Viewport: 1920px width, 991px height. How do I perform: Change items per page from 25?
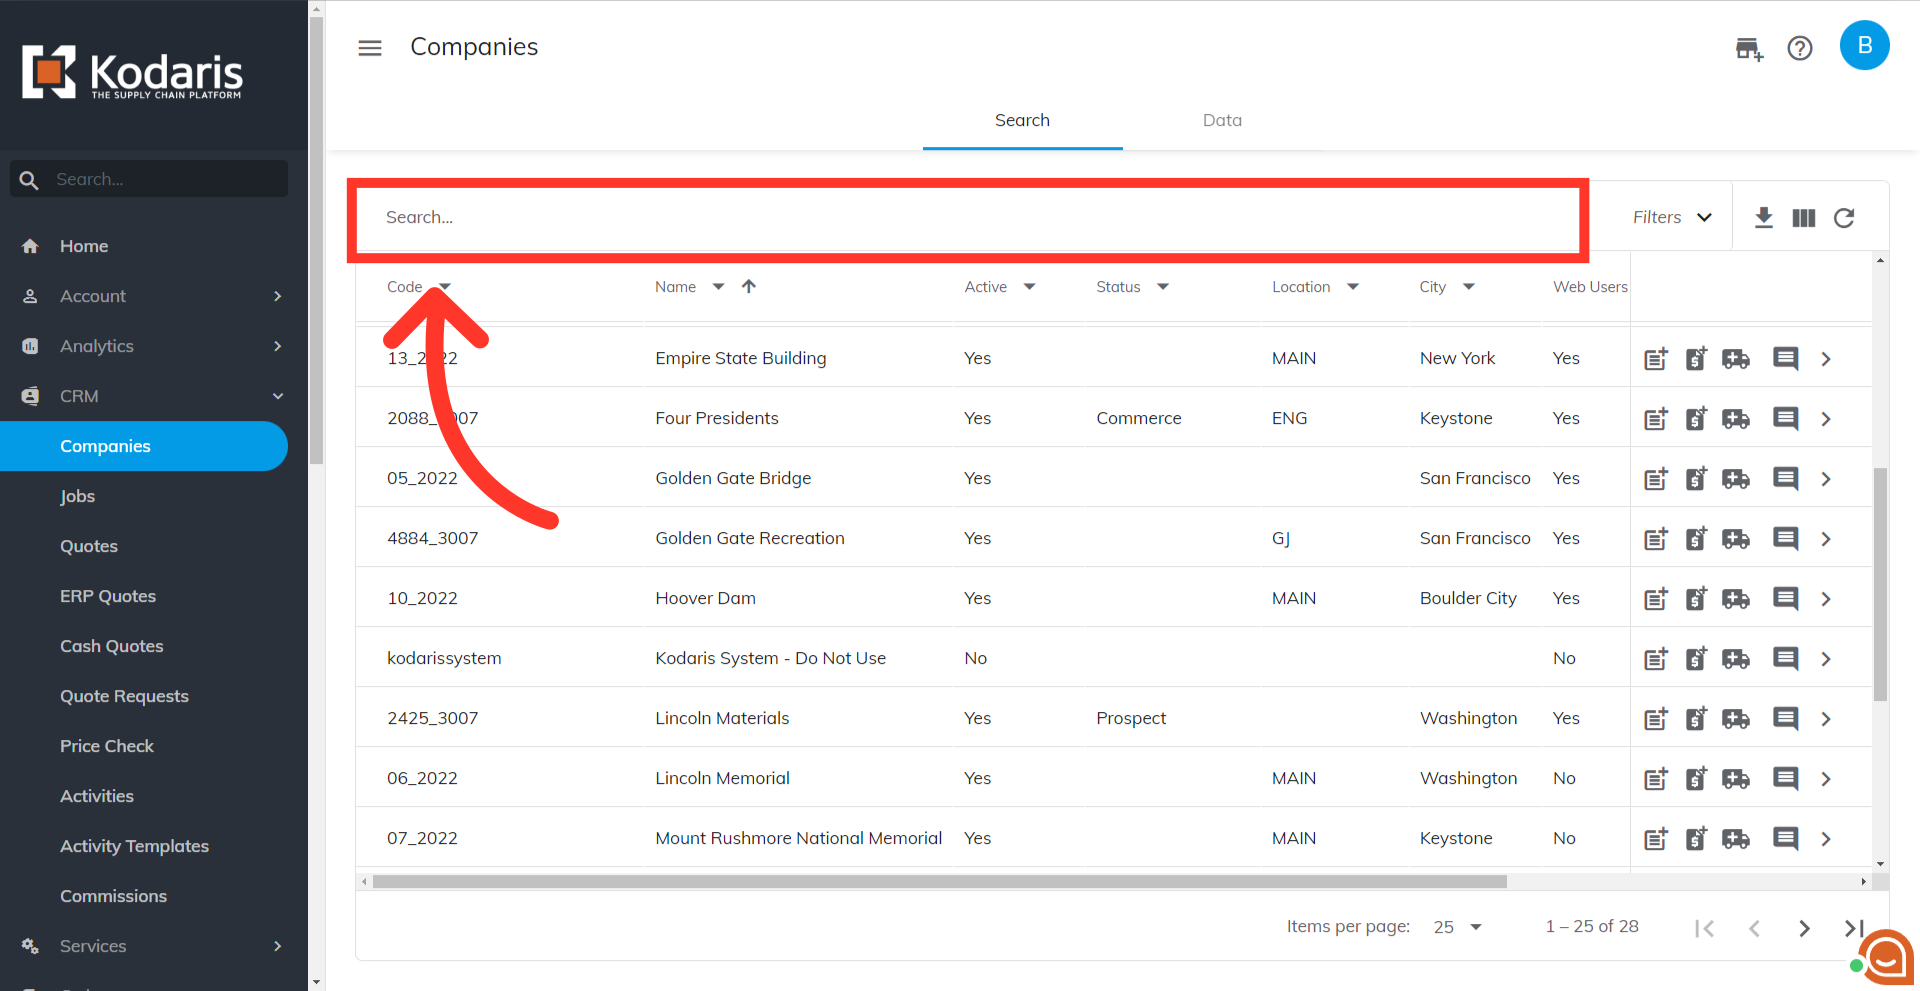pos(1457,927)
